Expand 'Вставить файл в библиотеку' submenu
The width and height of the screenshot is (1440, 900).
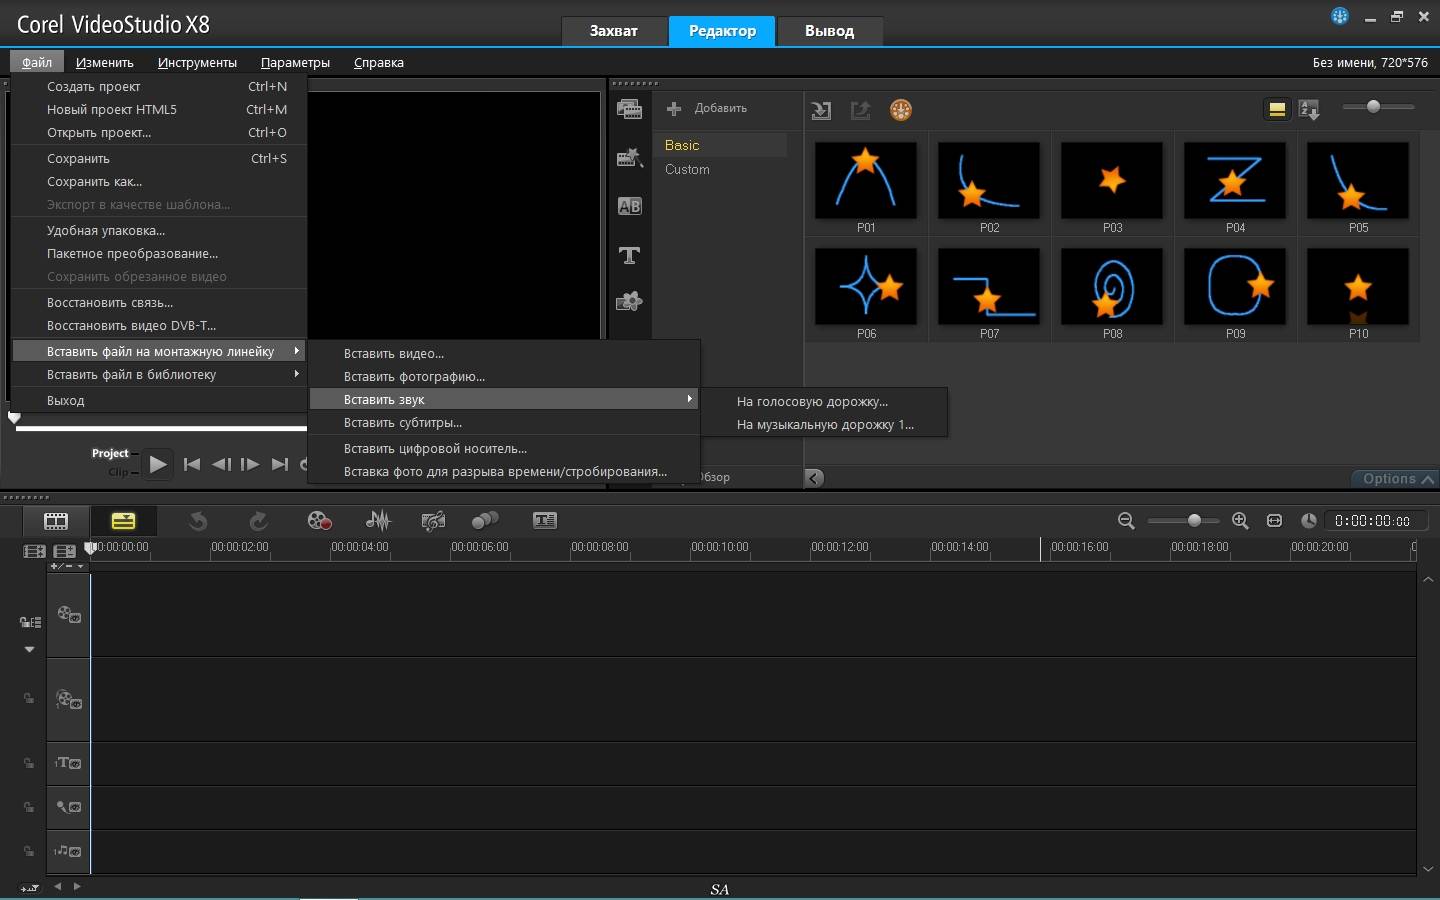(160, 374)
